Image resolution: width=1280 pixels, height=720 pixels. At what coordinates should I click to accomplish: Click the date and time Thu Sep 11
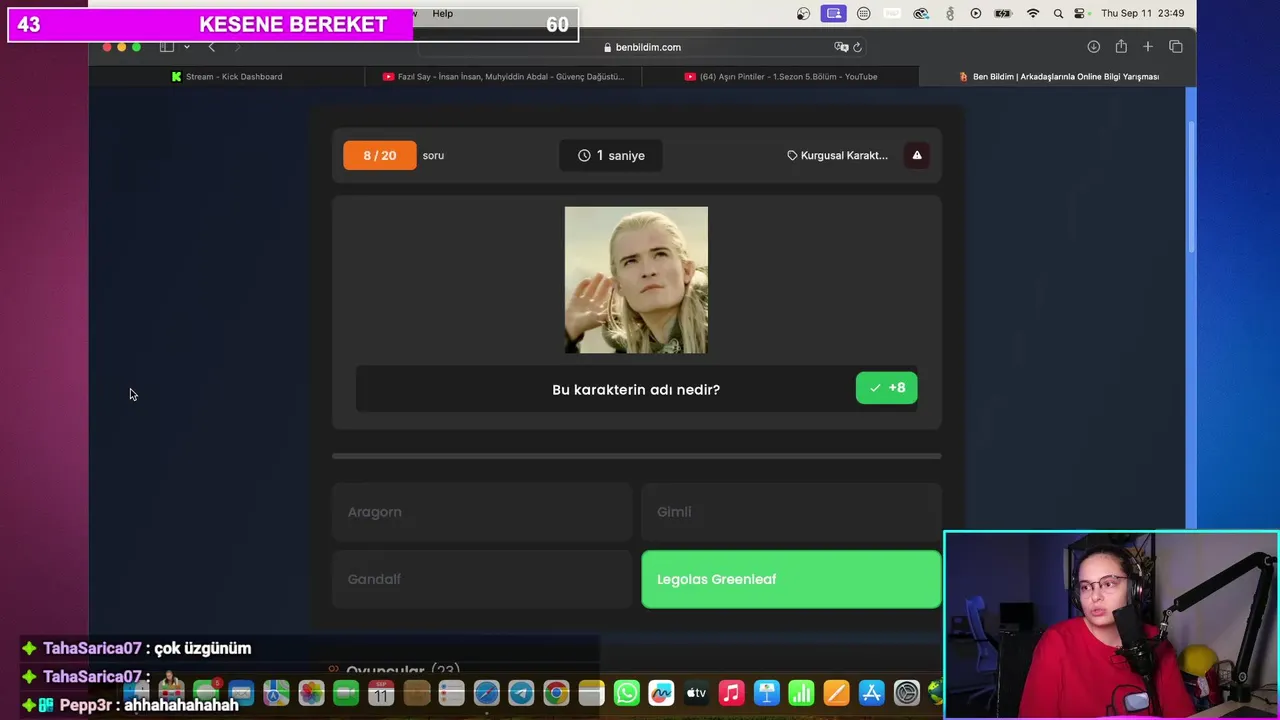[x=1143, y=13]
